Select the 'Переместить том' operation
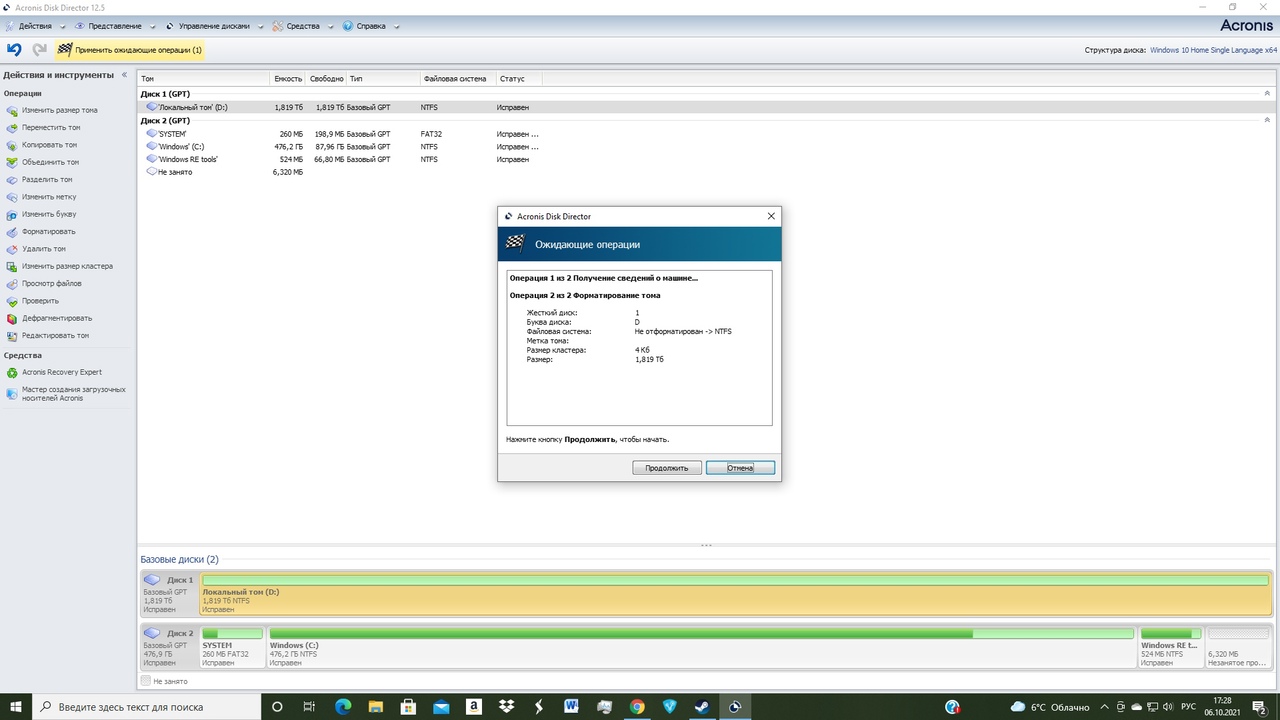This screenshot has width=1280, height=720. (x=51, y=128)
